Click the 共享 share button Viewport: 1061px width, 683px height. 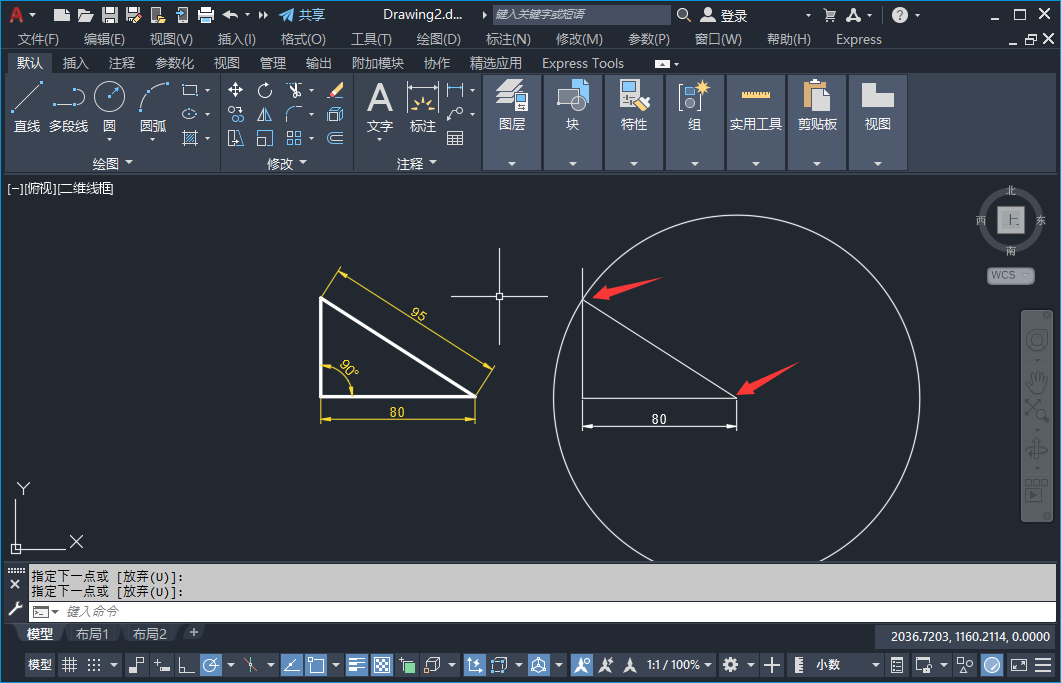coord(302,15)
